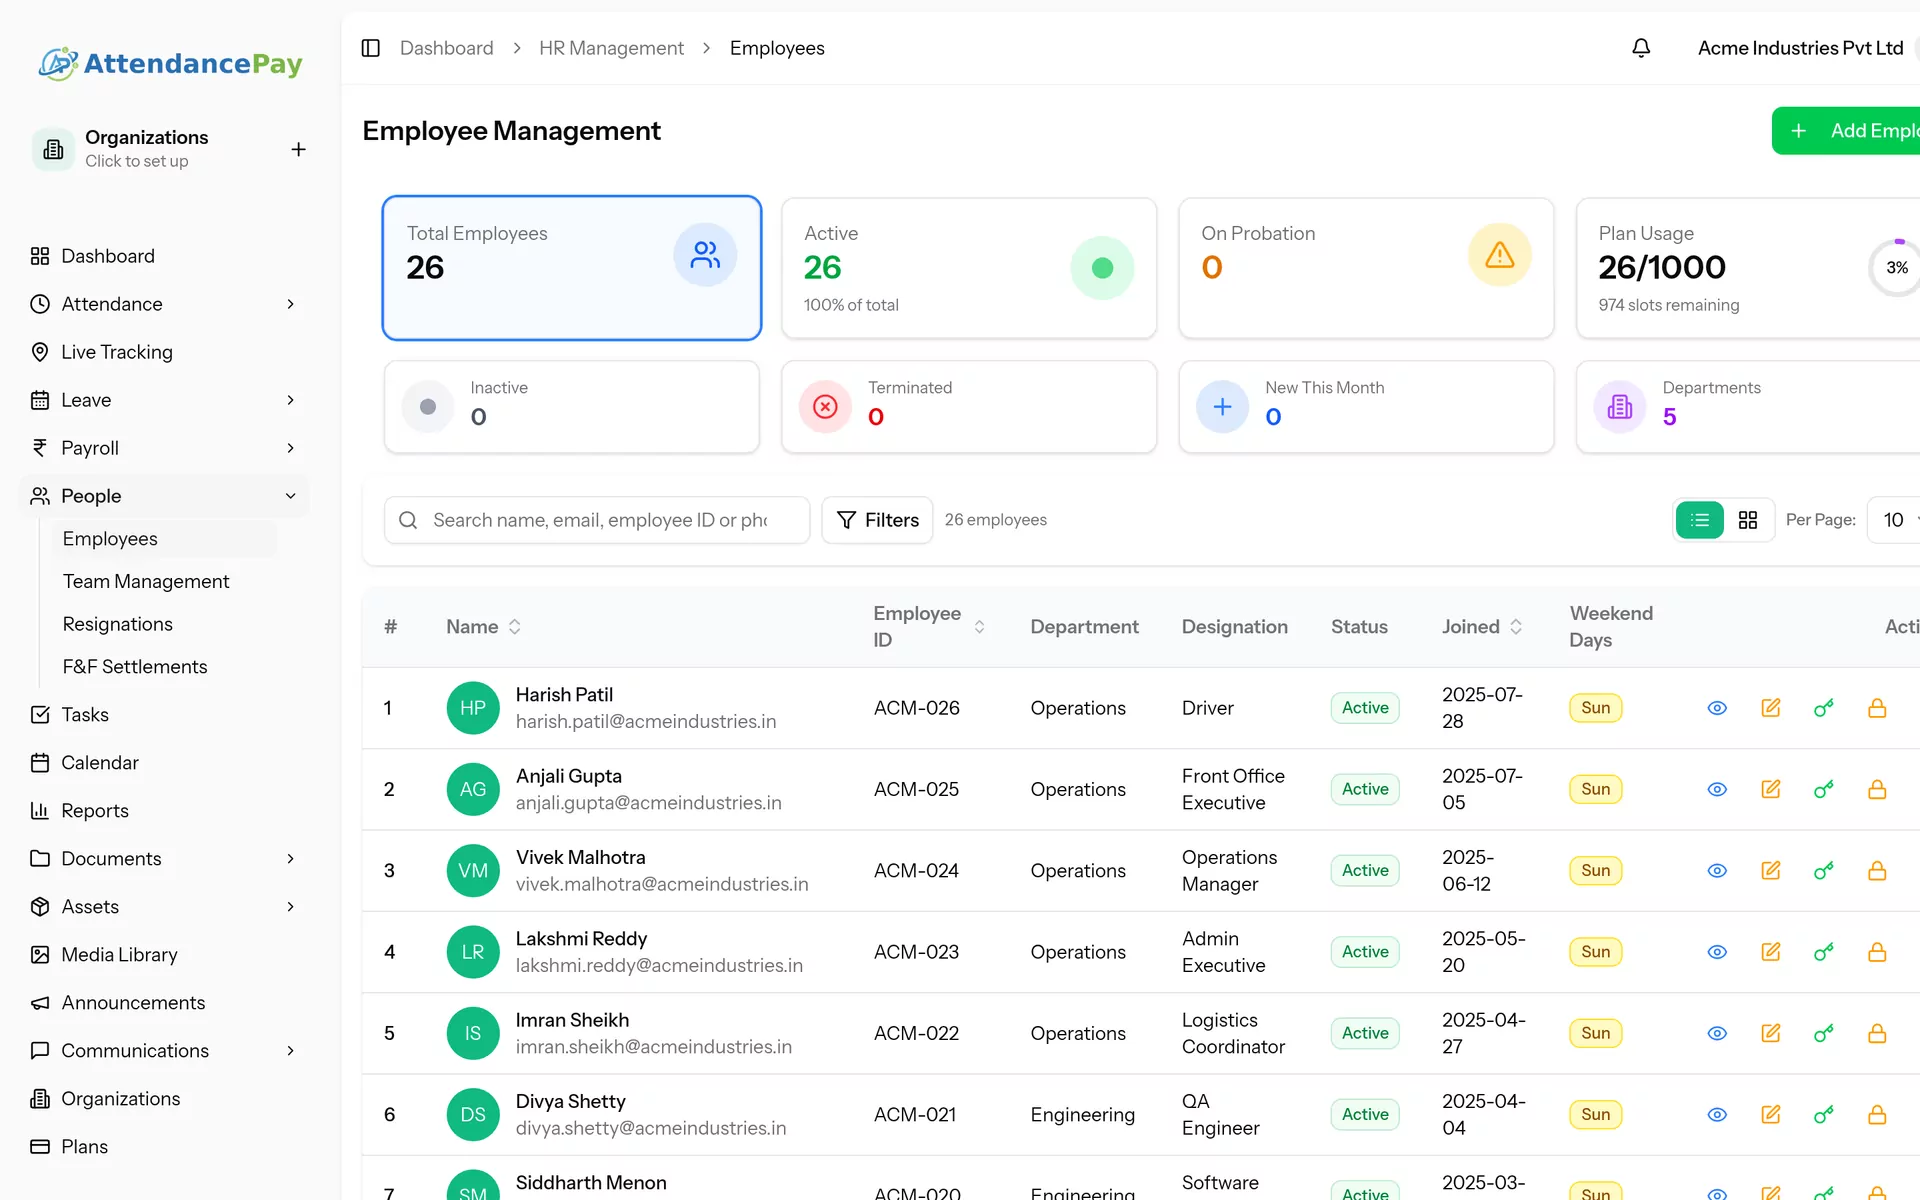1920x1200 pixels.
Task: View Divya Shetty's details via eye icon
Action: pos(1717,1114)
